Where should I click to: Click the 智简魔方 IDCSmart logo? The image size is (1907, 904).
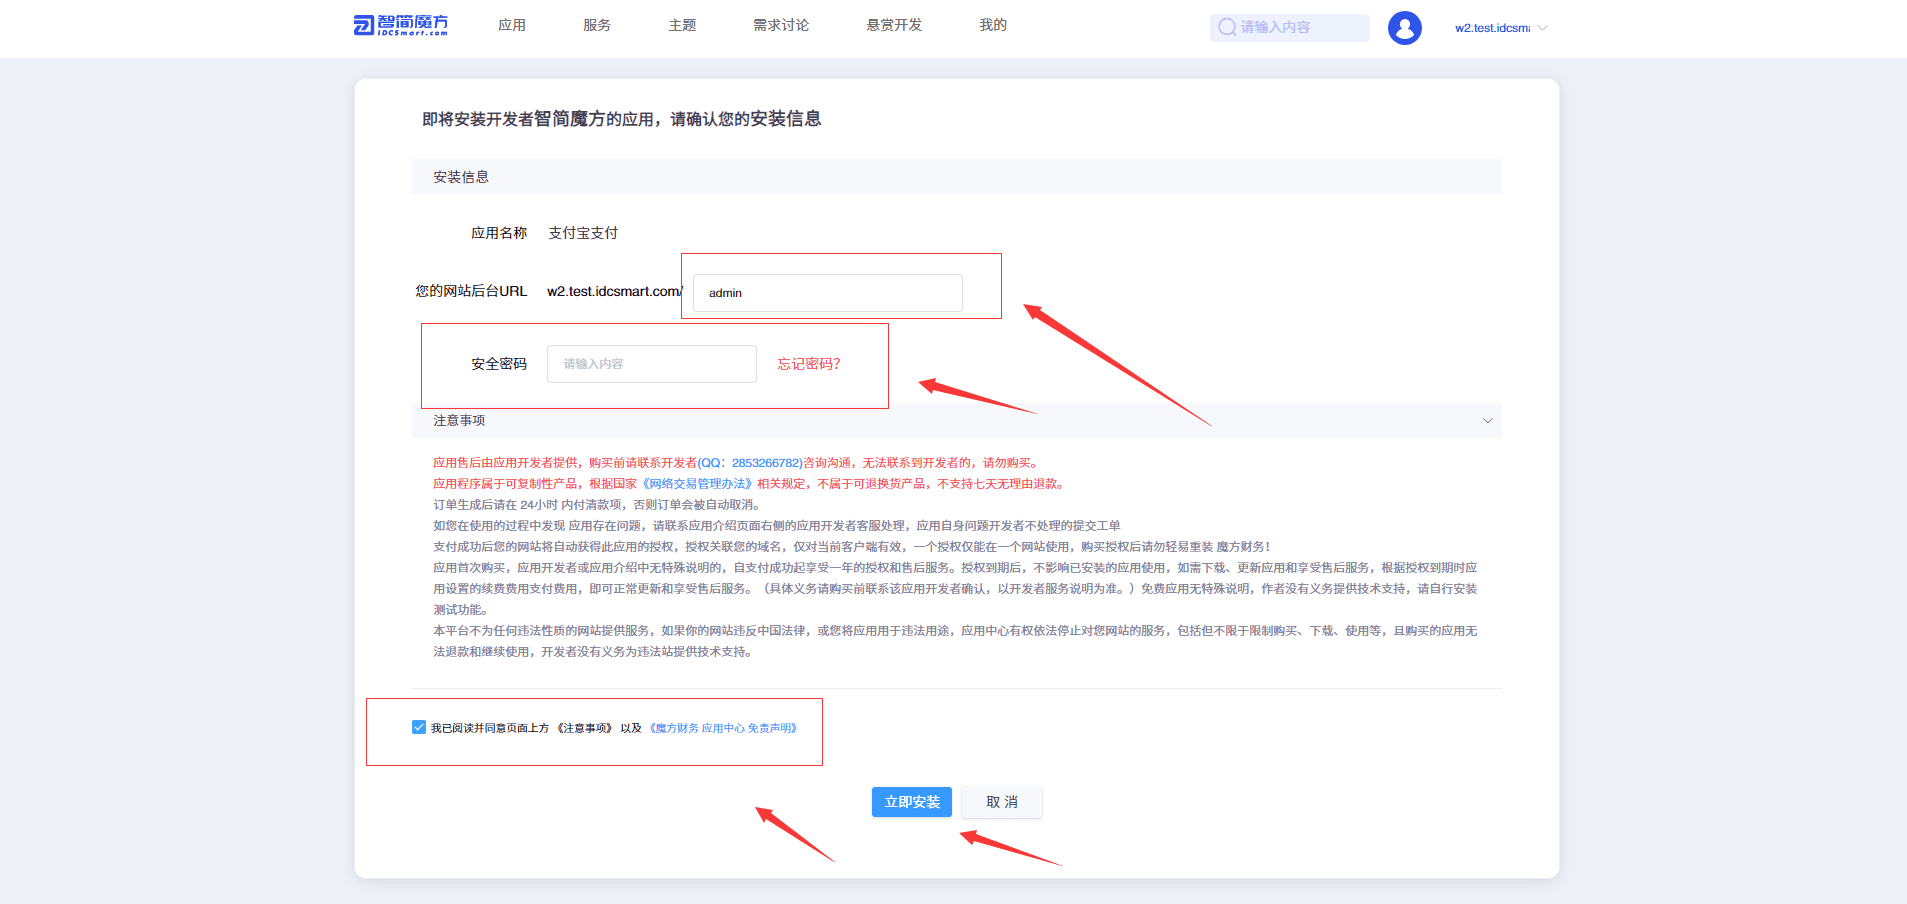[x=401, y=25]
